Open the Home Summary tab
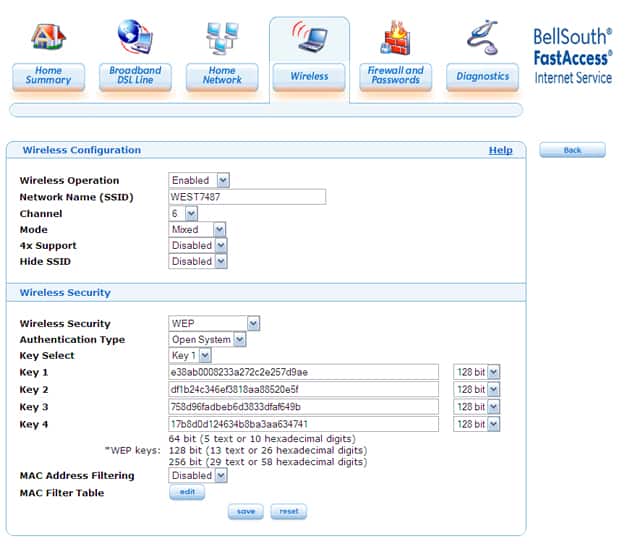This screenshot has height=544, width=640. pos(48,76)
